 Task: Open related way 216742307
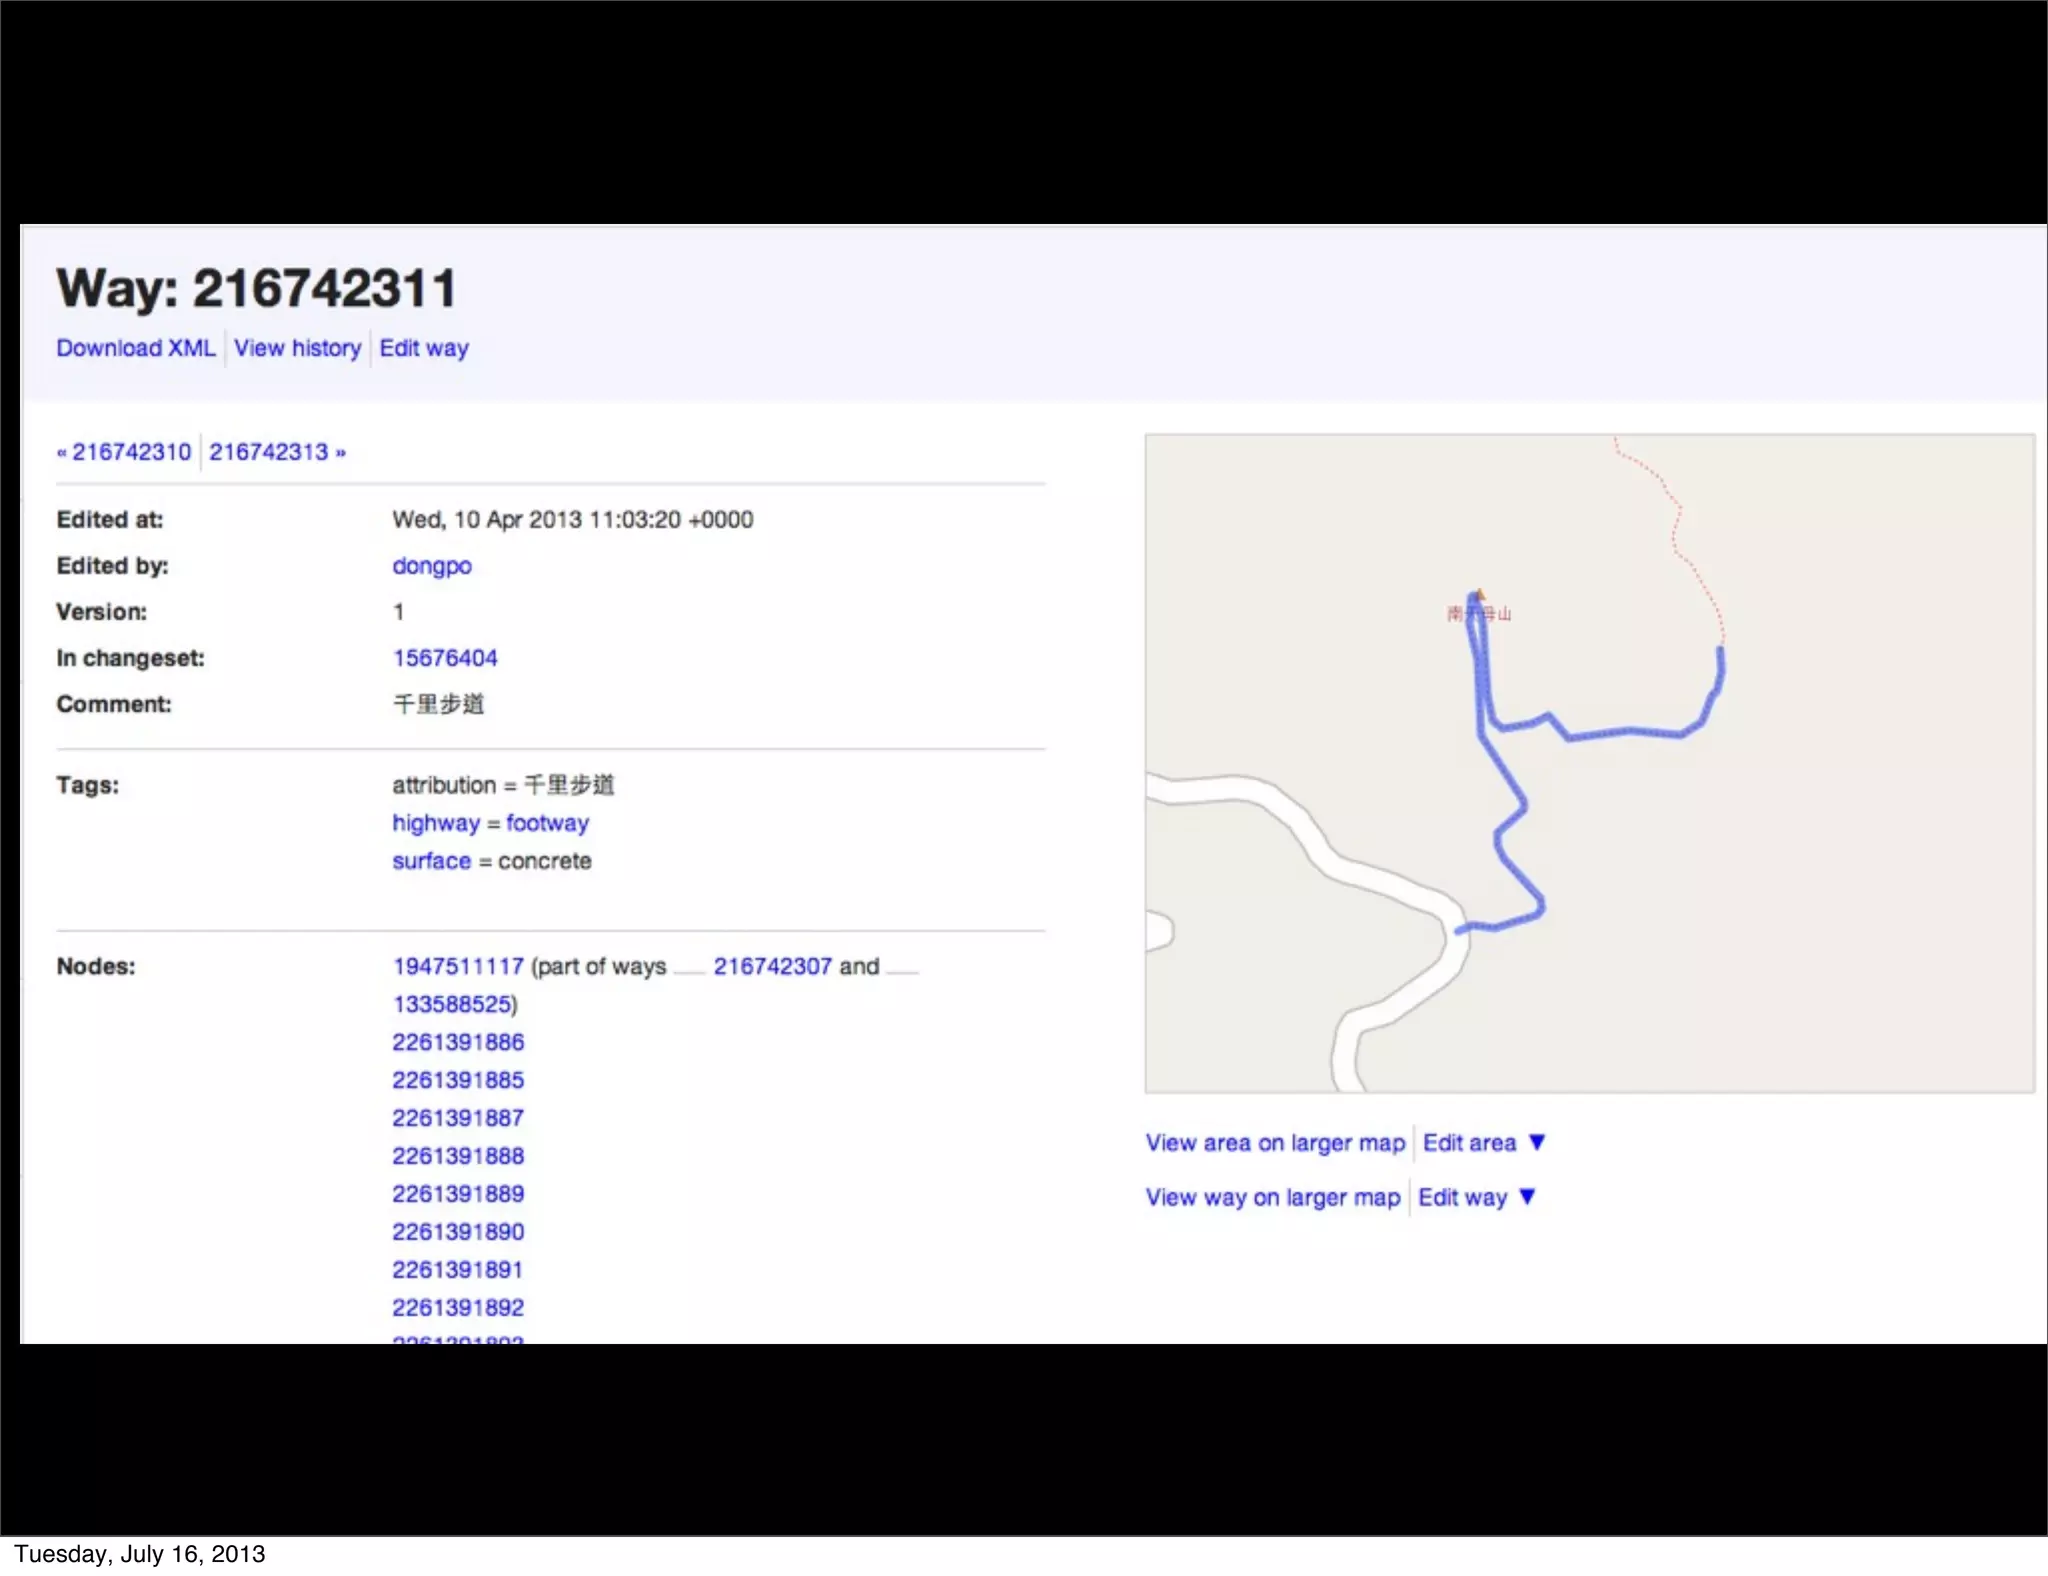point(772,966)
